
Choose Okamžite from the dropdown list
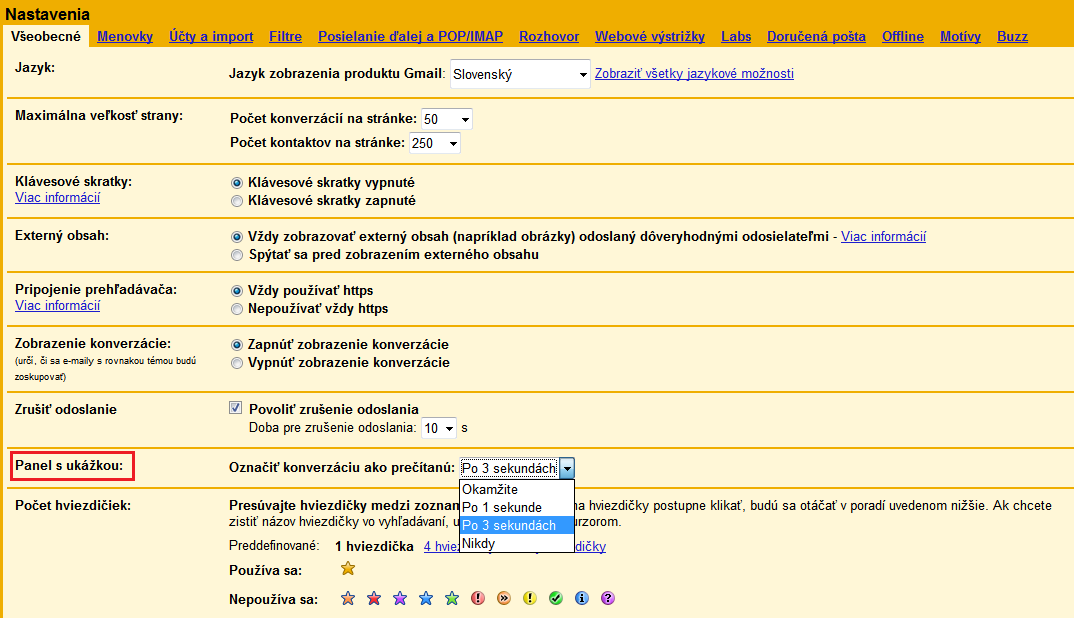pyautogui.click(x=516, y=489)
